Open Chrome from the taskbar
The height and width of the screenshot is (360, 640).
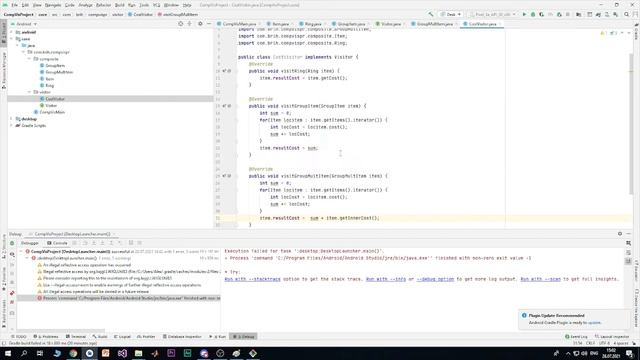pos(73,353)
